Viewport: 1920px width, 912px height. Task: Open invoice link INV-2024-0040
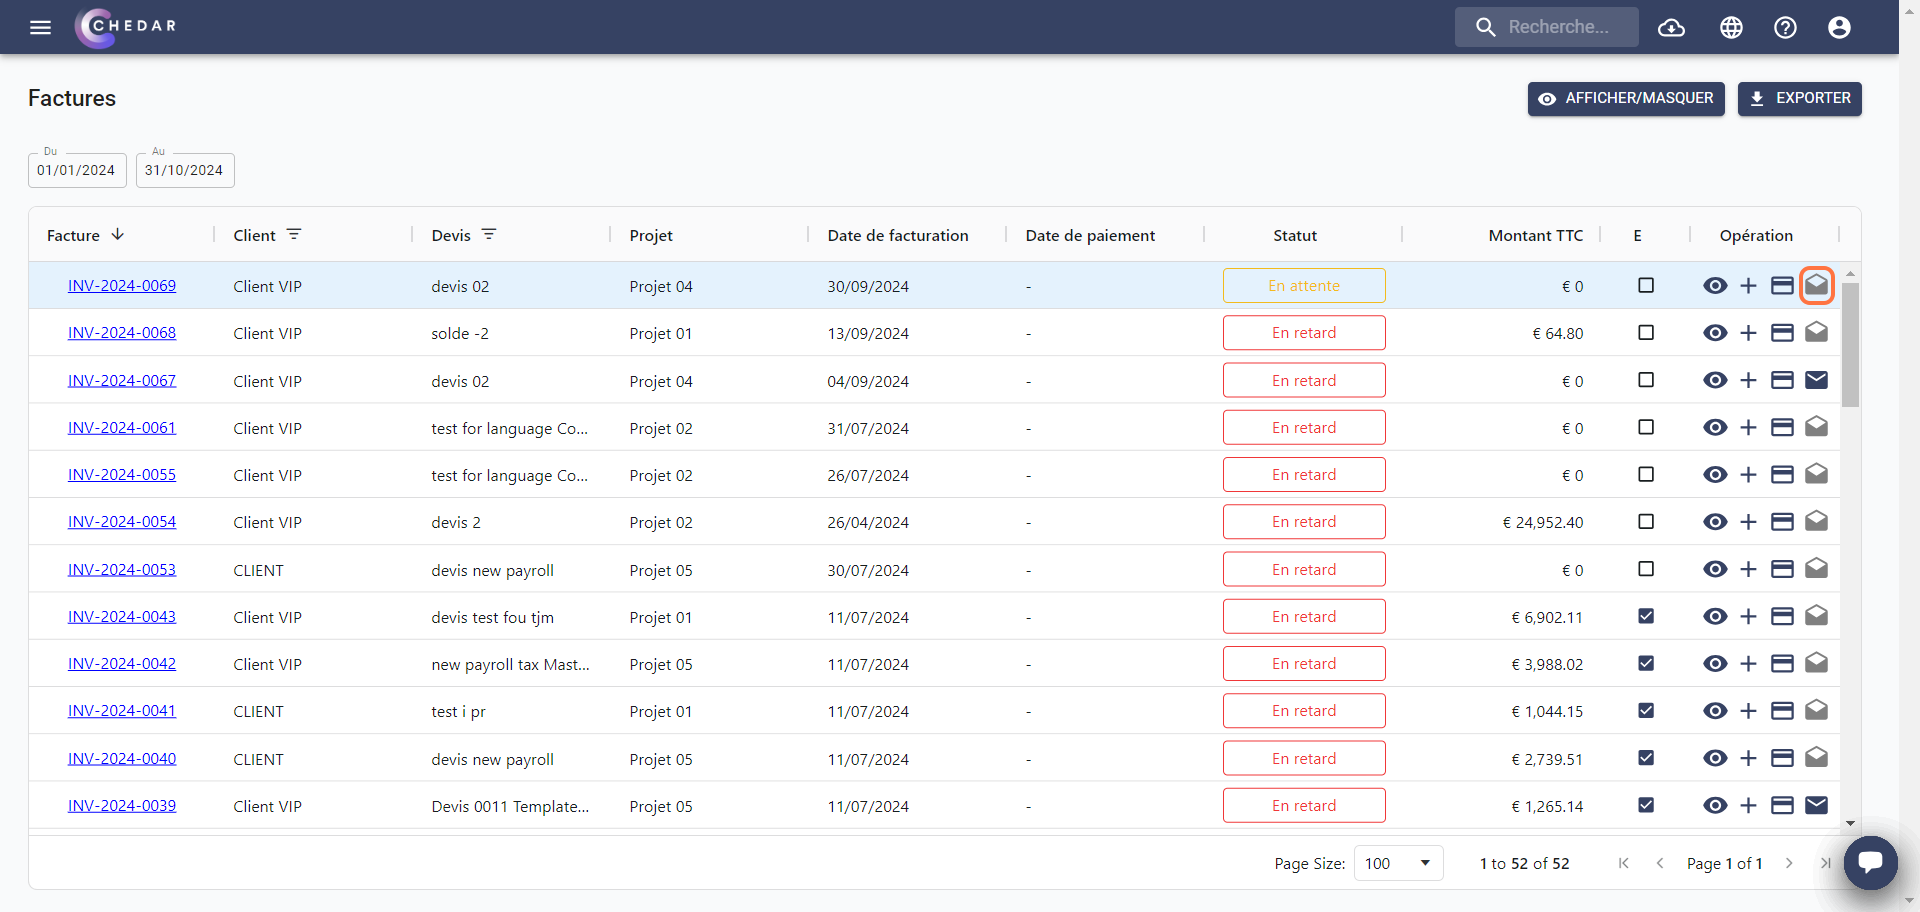[x=122, y=758]
